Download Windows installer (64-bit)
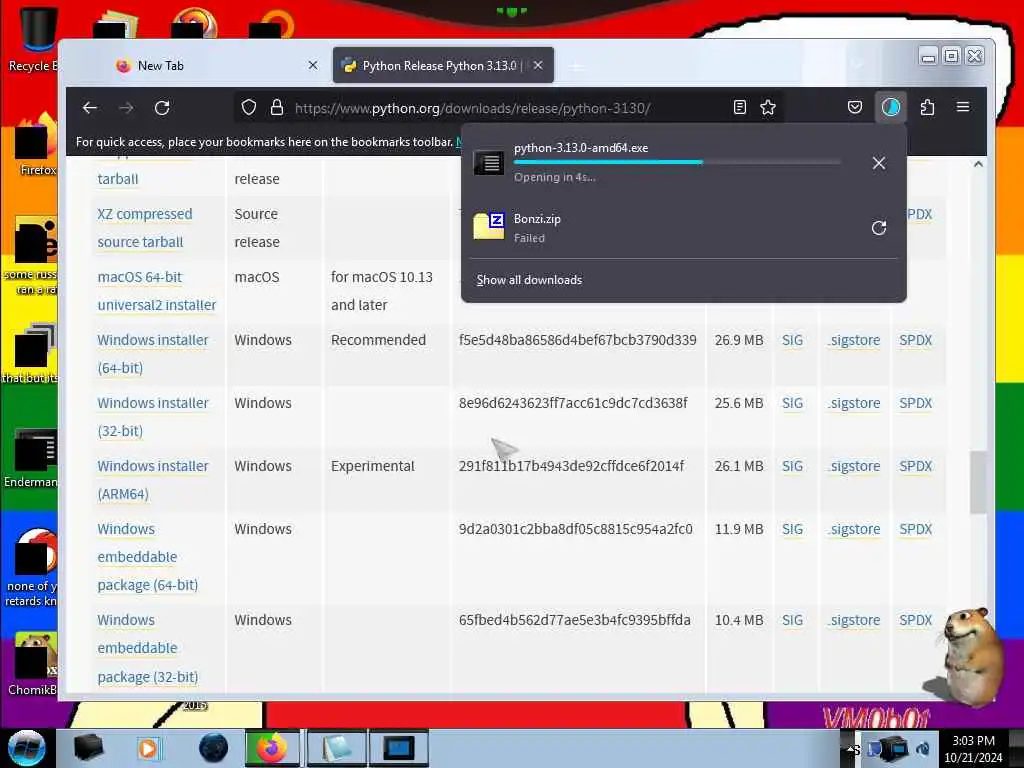Screen dimensions: 1024x768 pyautogui.click(x=153, y=353)
